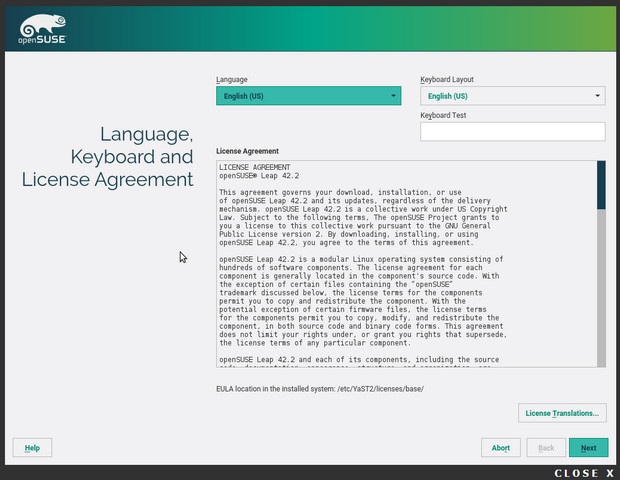Click the Language field label
Screen dimensions: 620x480
point(232,79)
